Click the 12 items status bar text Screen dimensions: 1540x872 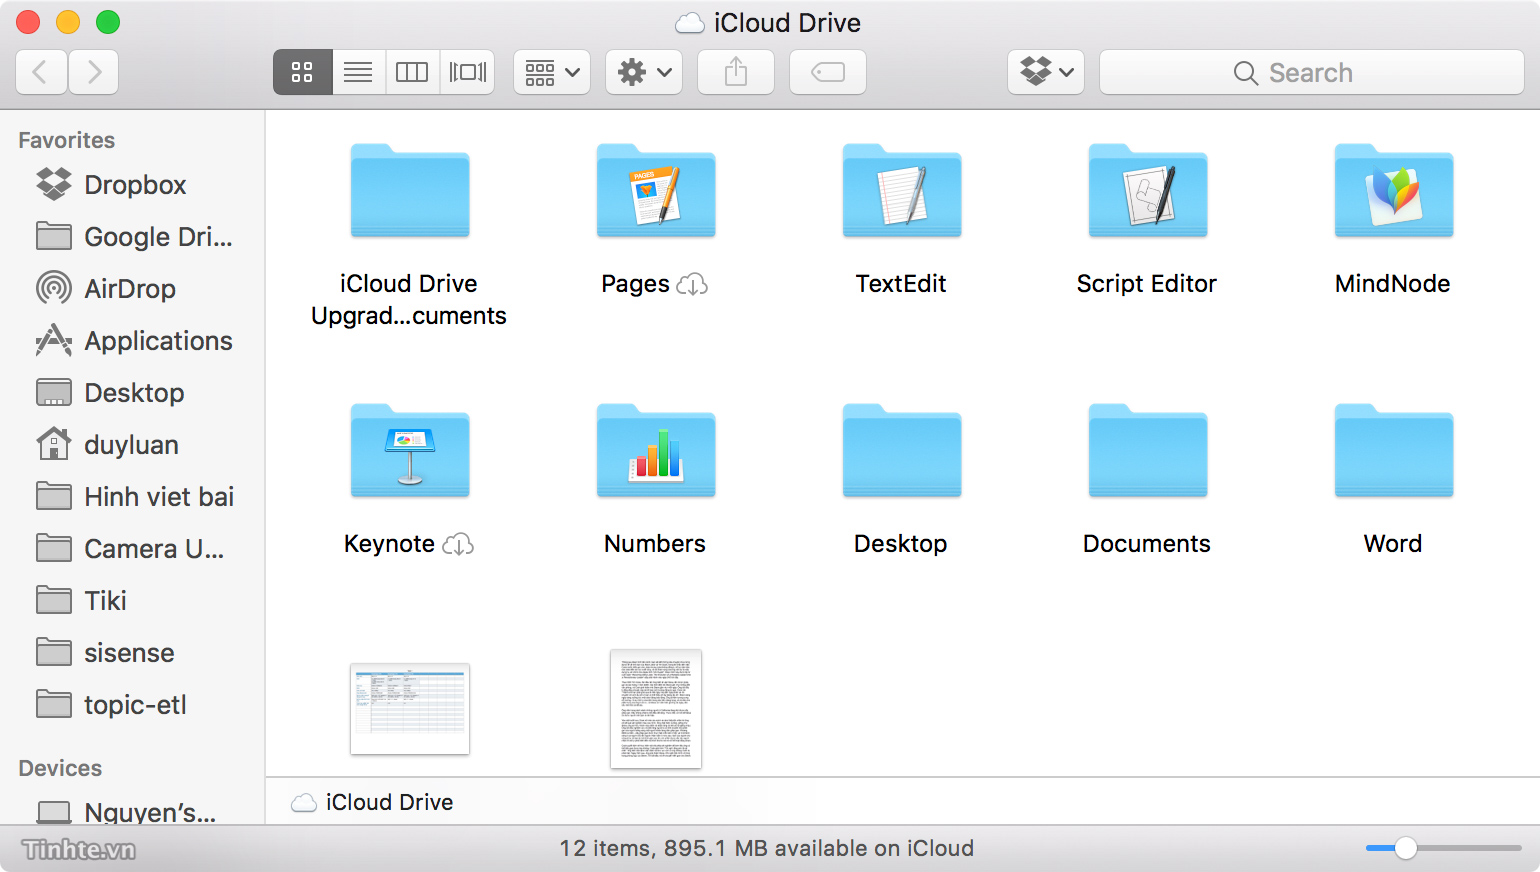(766, 848)
